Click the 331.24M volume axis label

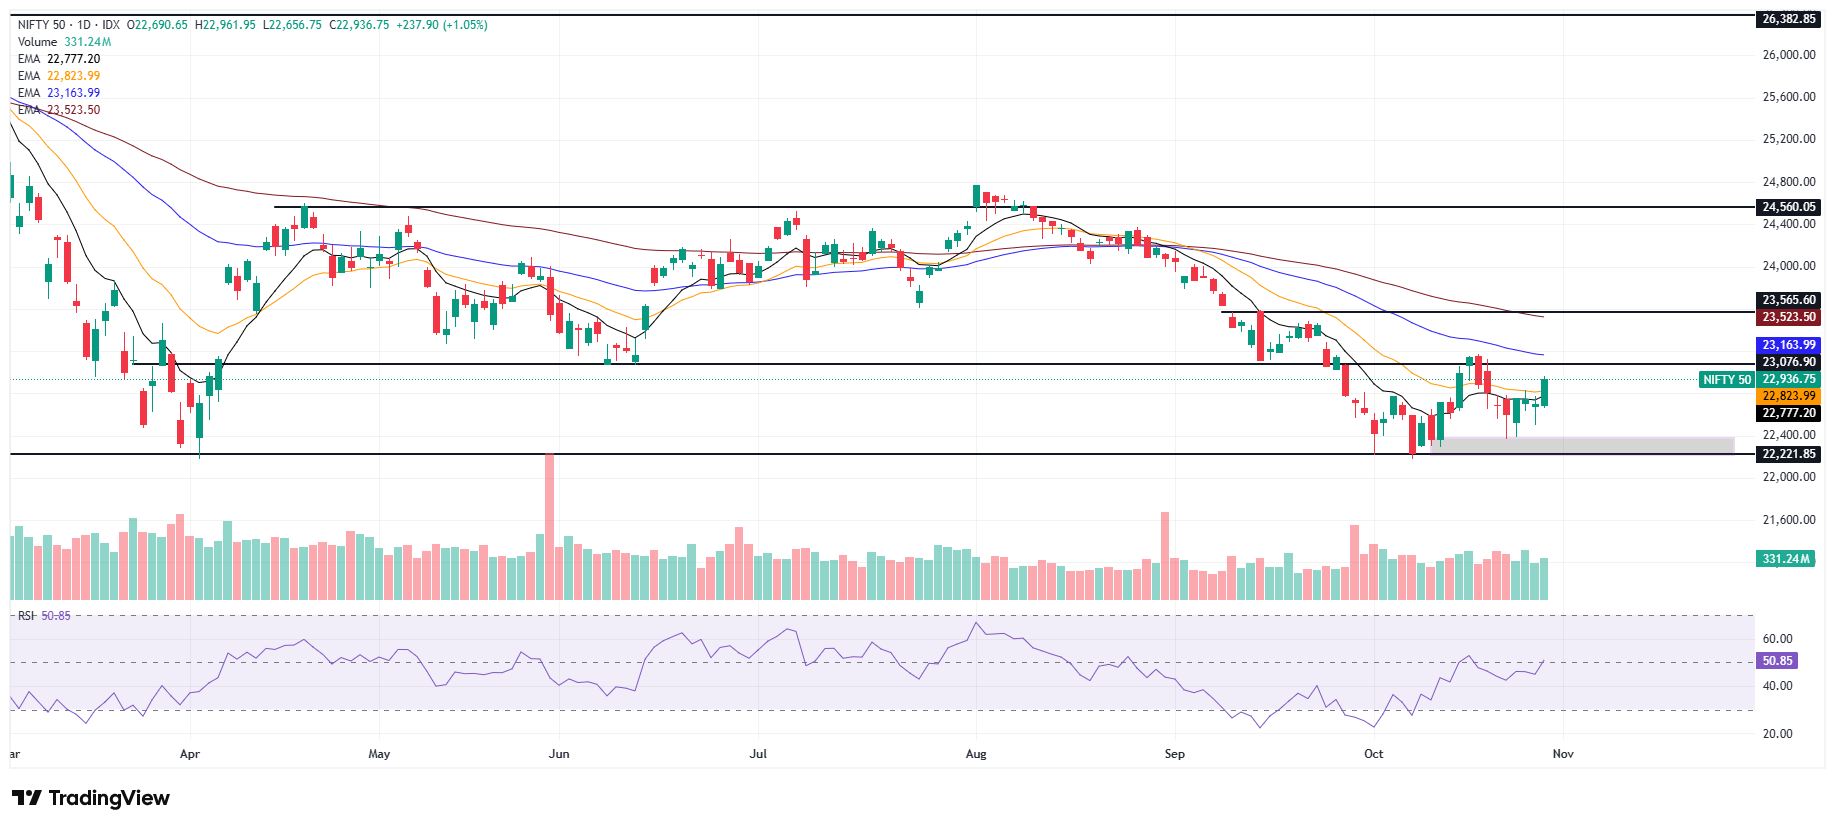(x=1786, y=559)
